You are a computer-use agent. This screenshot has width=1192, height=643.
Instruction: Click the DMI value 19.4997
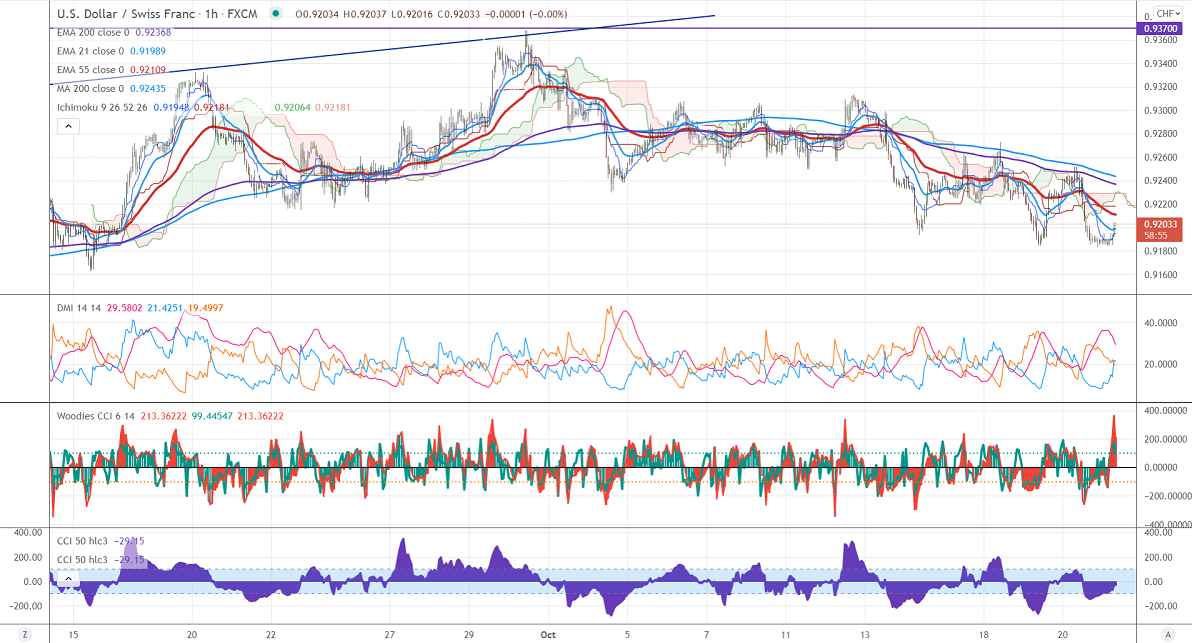(x=206, y=308)
